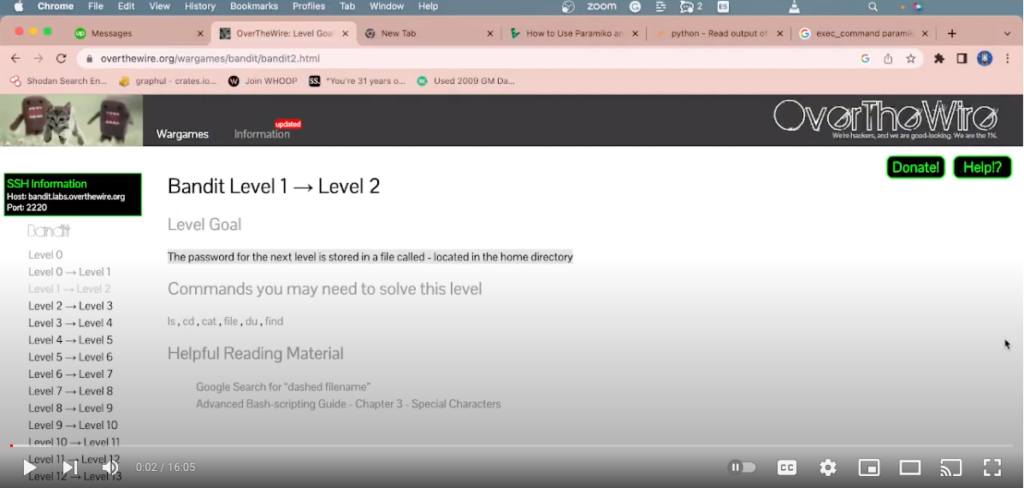Play the video
Viewport: 1024px width, 488px height.
(x=30, y=467)
